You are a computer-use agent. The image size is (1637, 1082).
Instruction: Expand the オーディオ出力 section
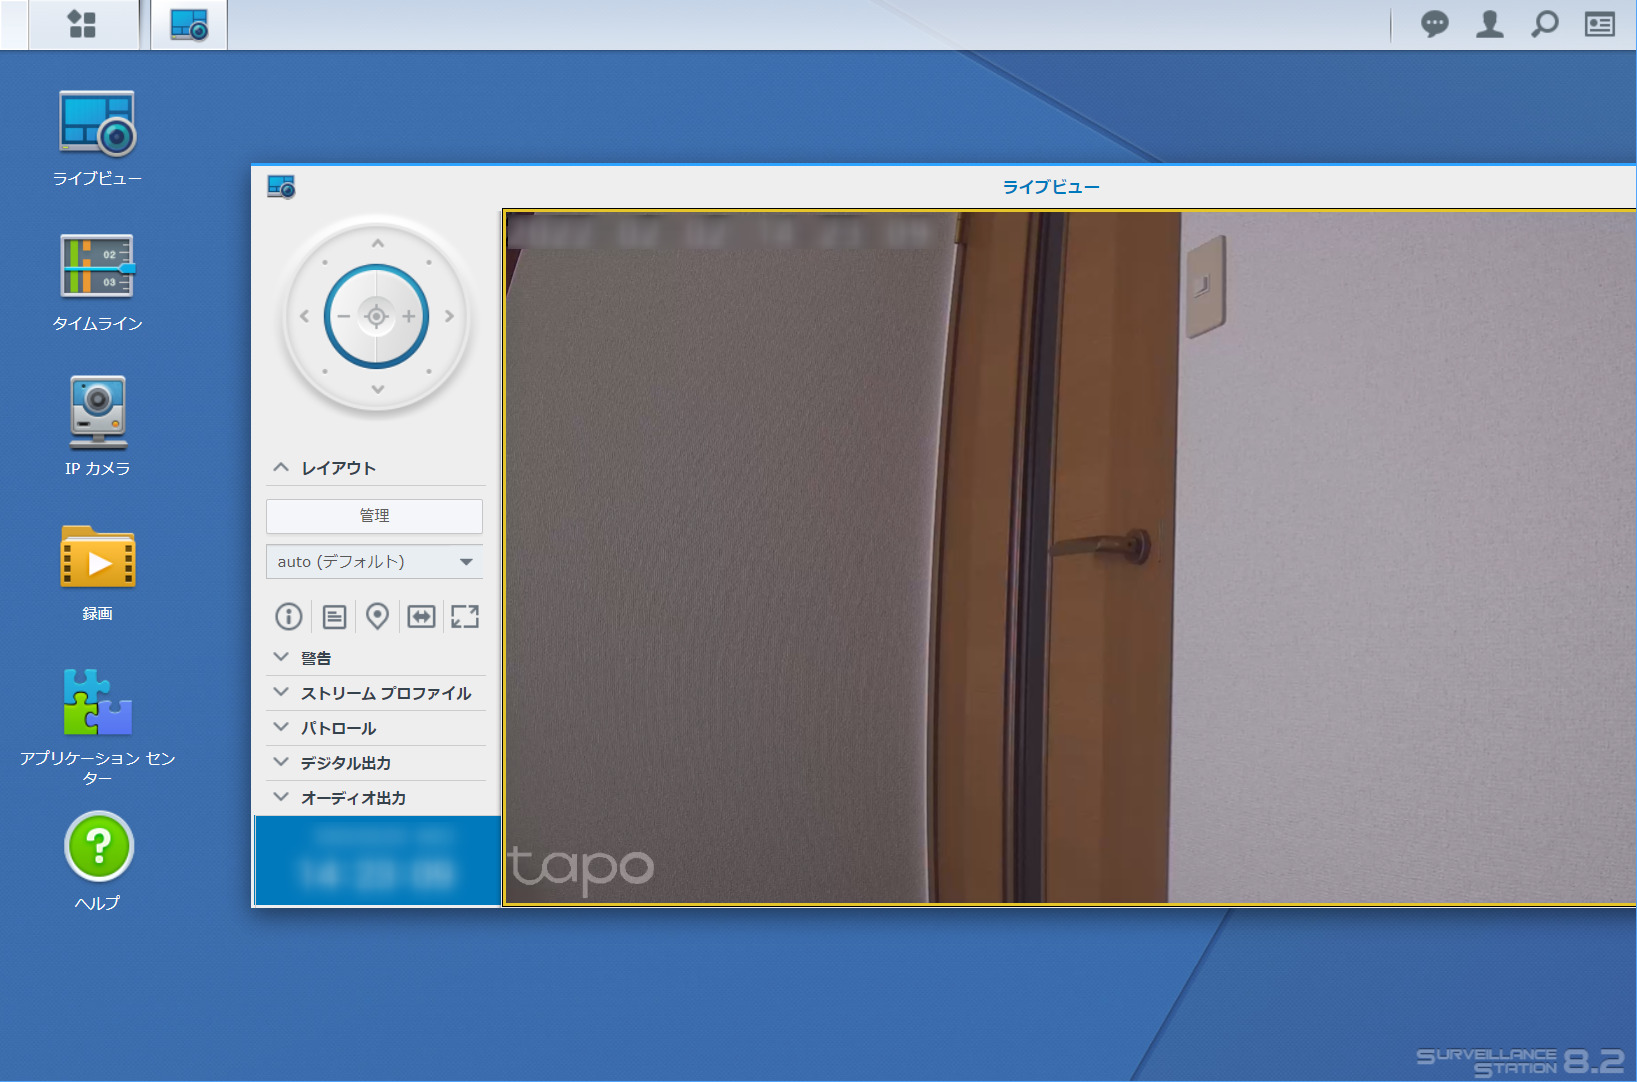[376, 798]
